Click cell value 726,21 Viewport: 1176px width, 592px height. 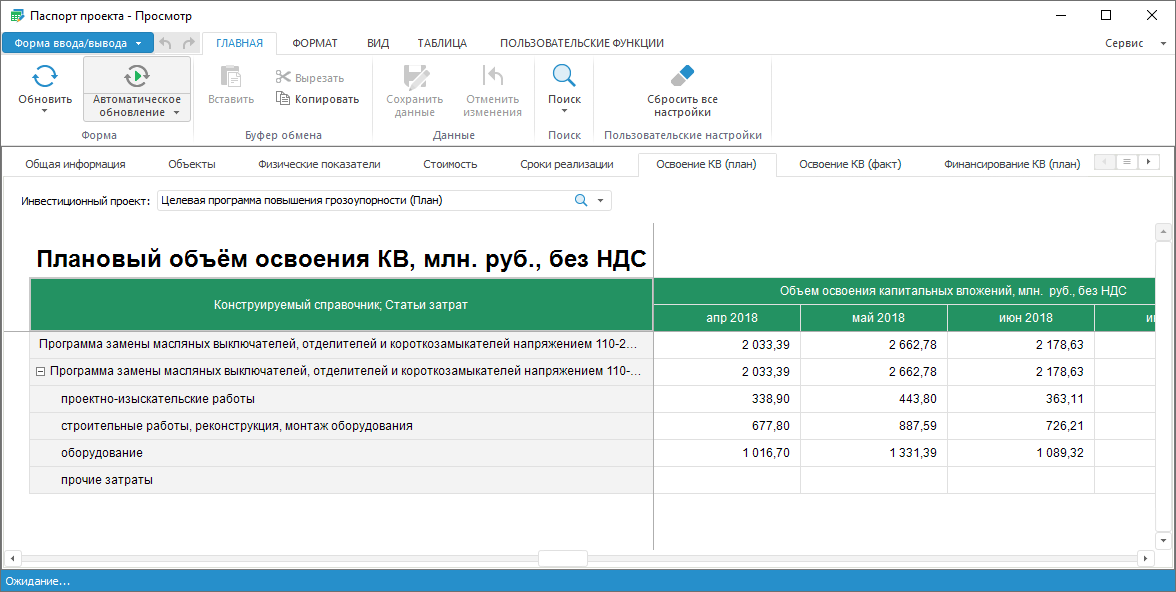[x=1021, y=426]
